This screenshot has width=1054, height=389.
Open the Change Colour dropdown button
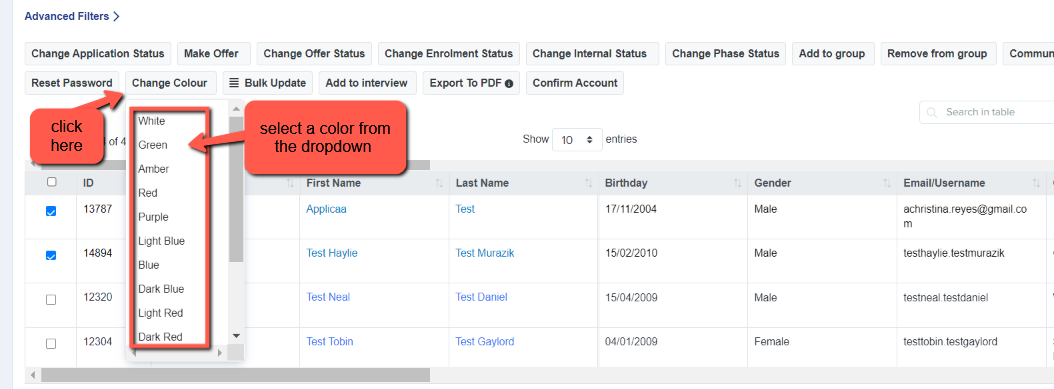tap(171, 83)
